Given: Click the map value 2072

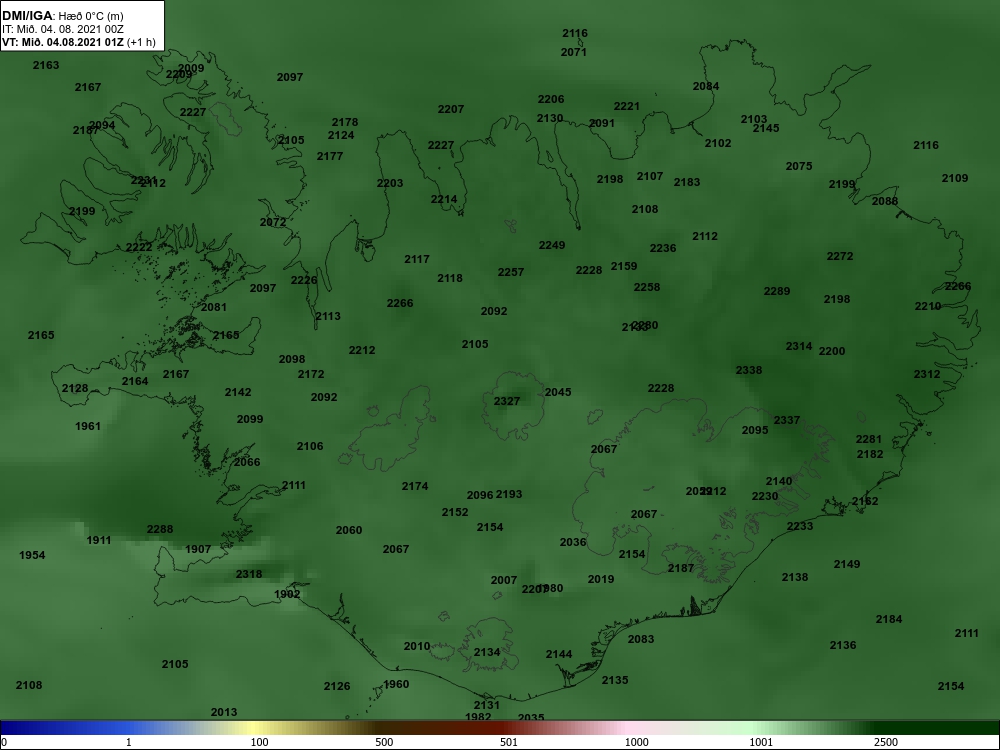Looking at the screenshot, I should click(x=273, y=222).
